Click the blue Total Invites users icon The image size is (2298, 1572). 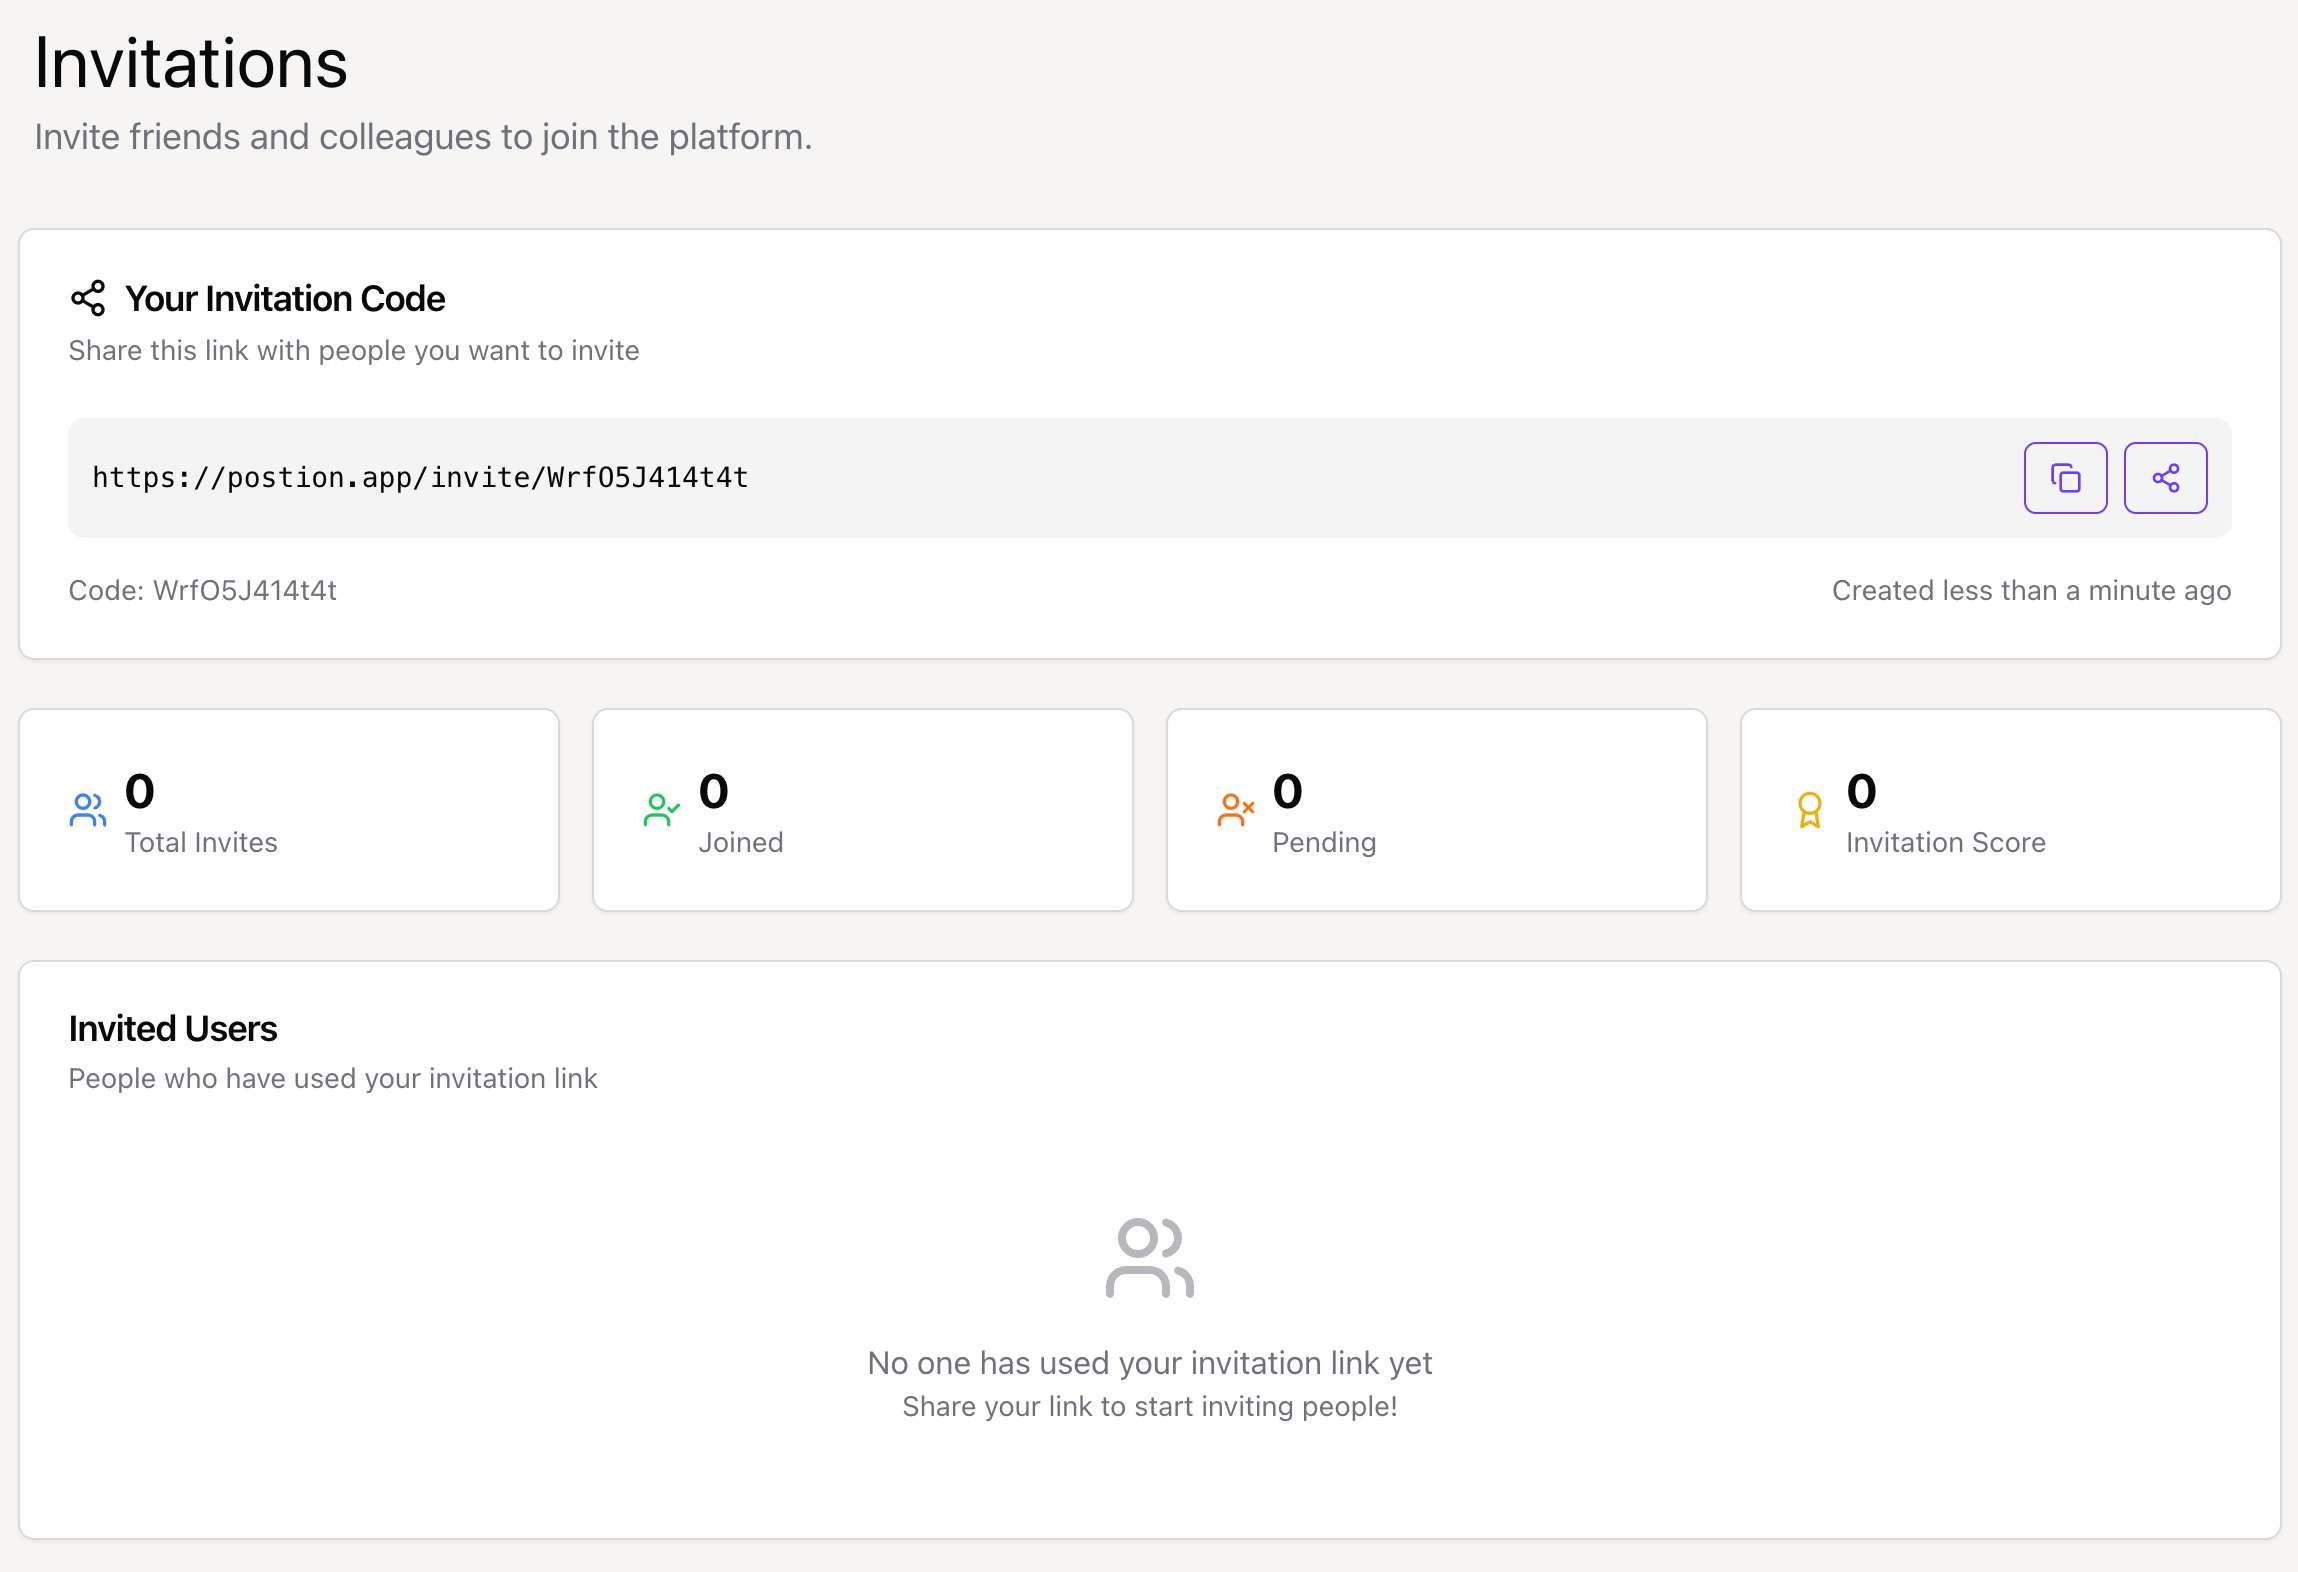[x=88, y=810]
